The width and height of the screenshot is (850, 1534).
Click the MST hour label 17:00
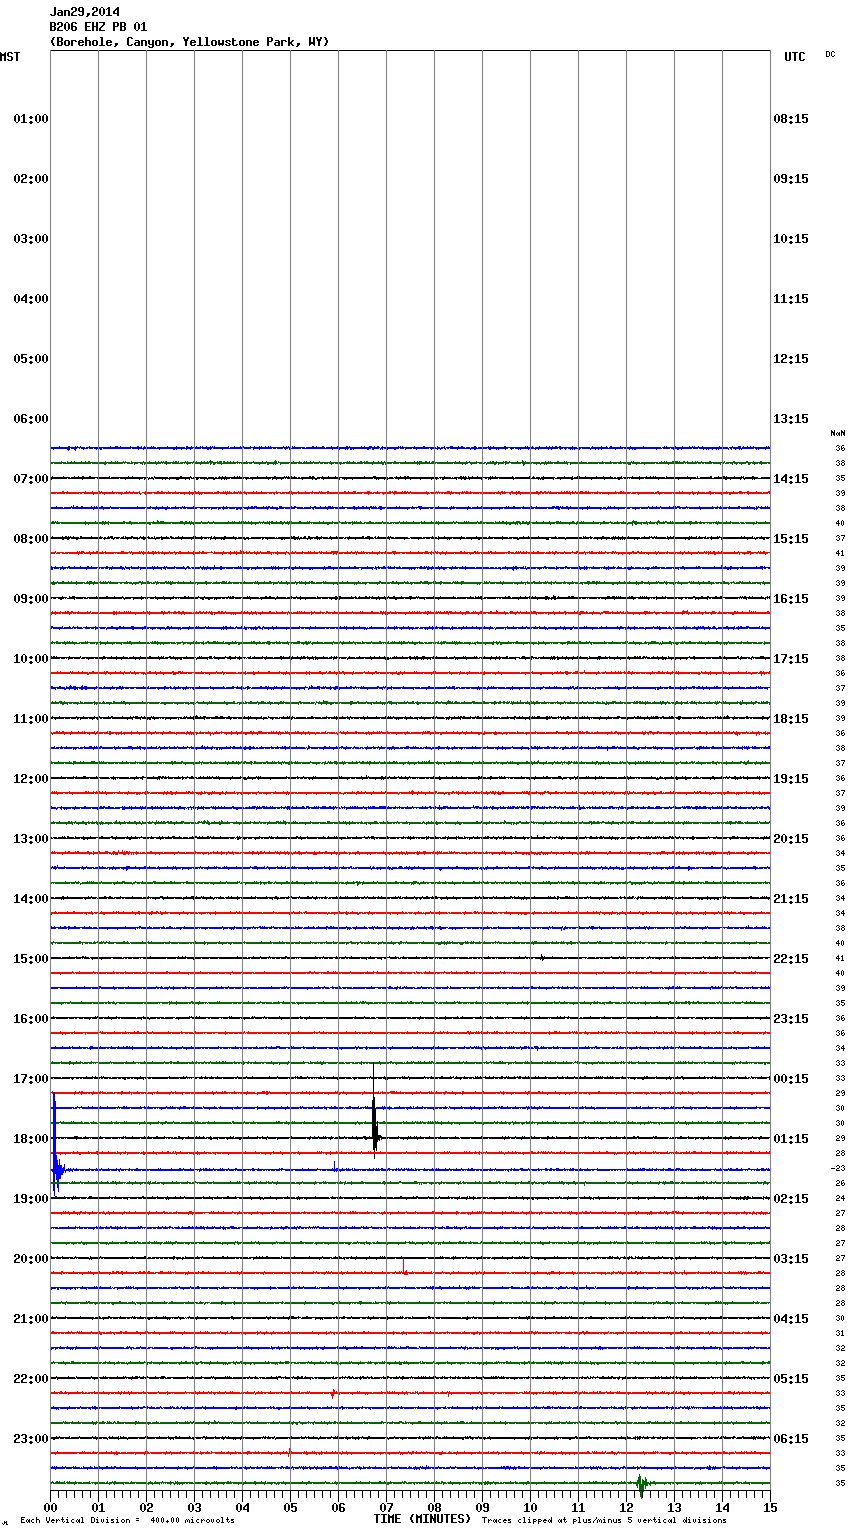click(x=31, y=1079)
